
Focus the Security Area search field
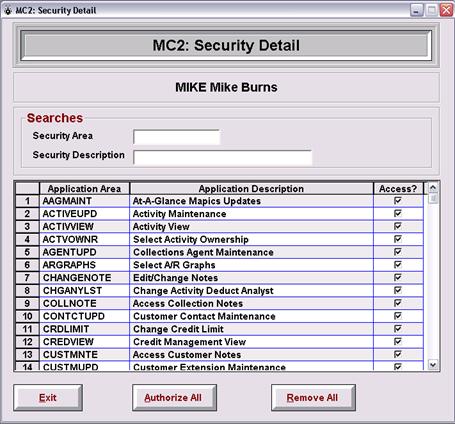(x=176, y=137)
